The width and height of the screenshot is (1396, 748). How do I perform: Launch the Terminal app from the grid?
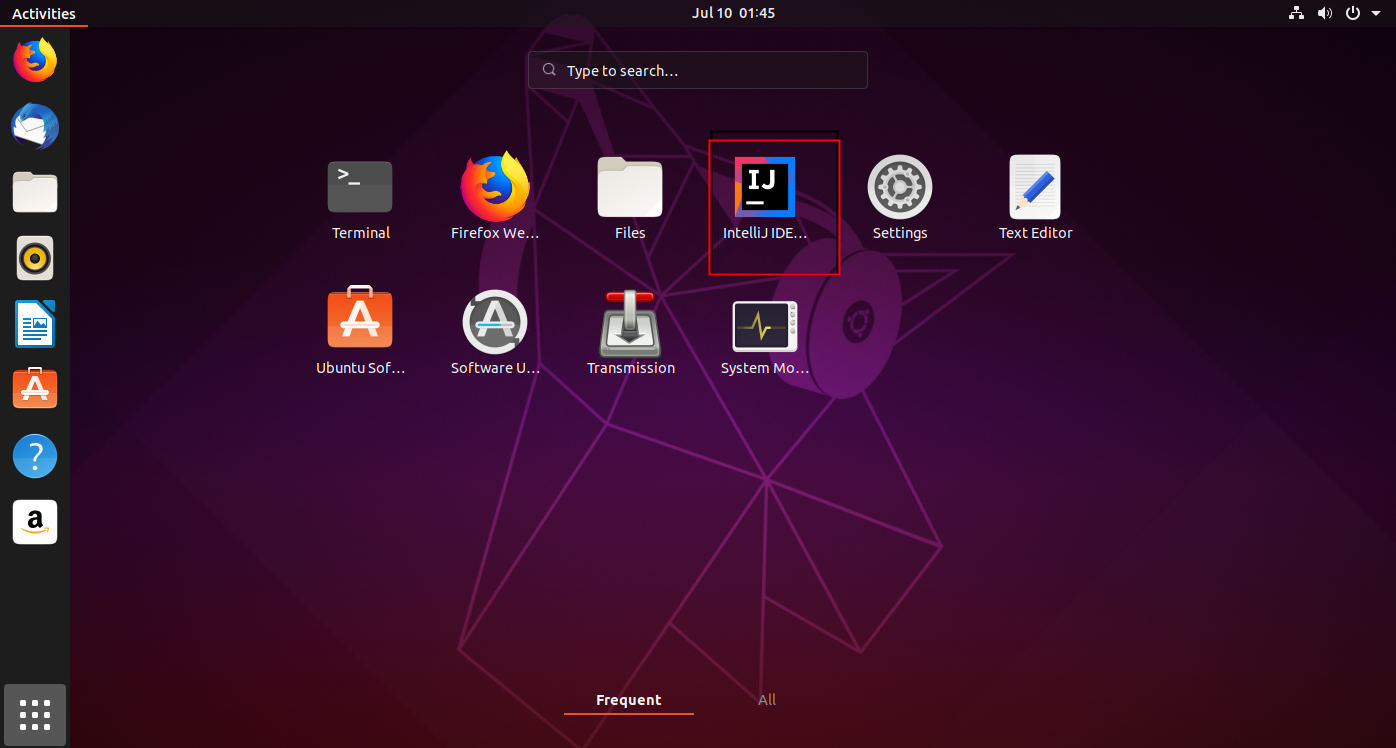(360, 188)
